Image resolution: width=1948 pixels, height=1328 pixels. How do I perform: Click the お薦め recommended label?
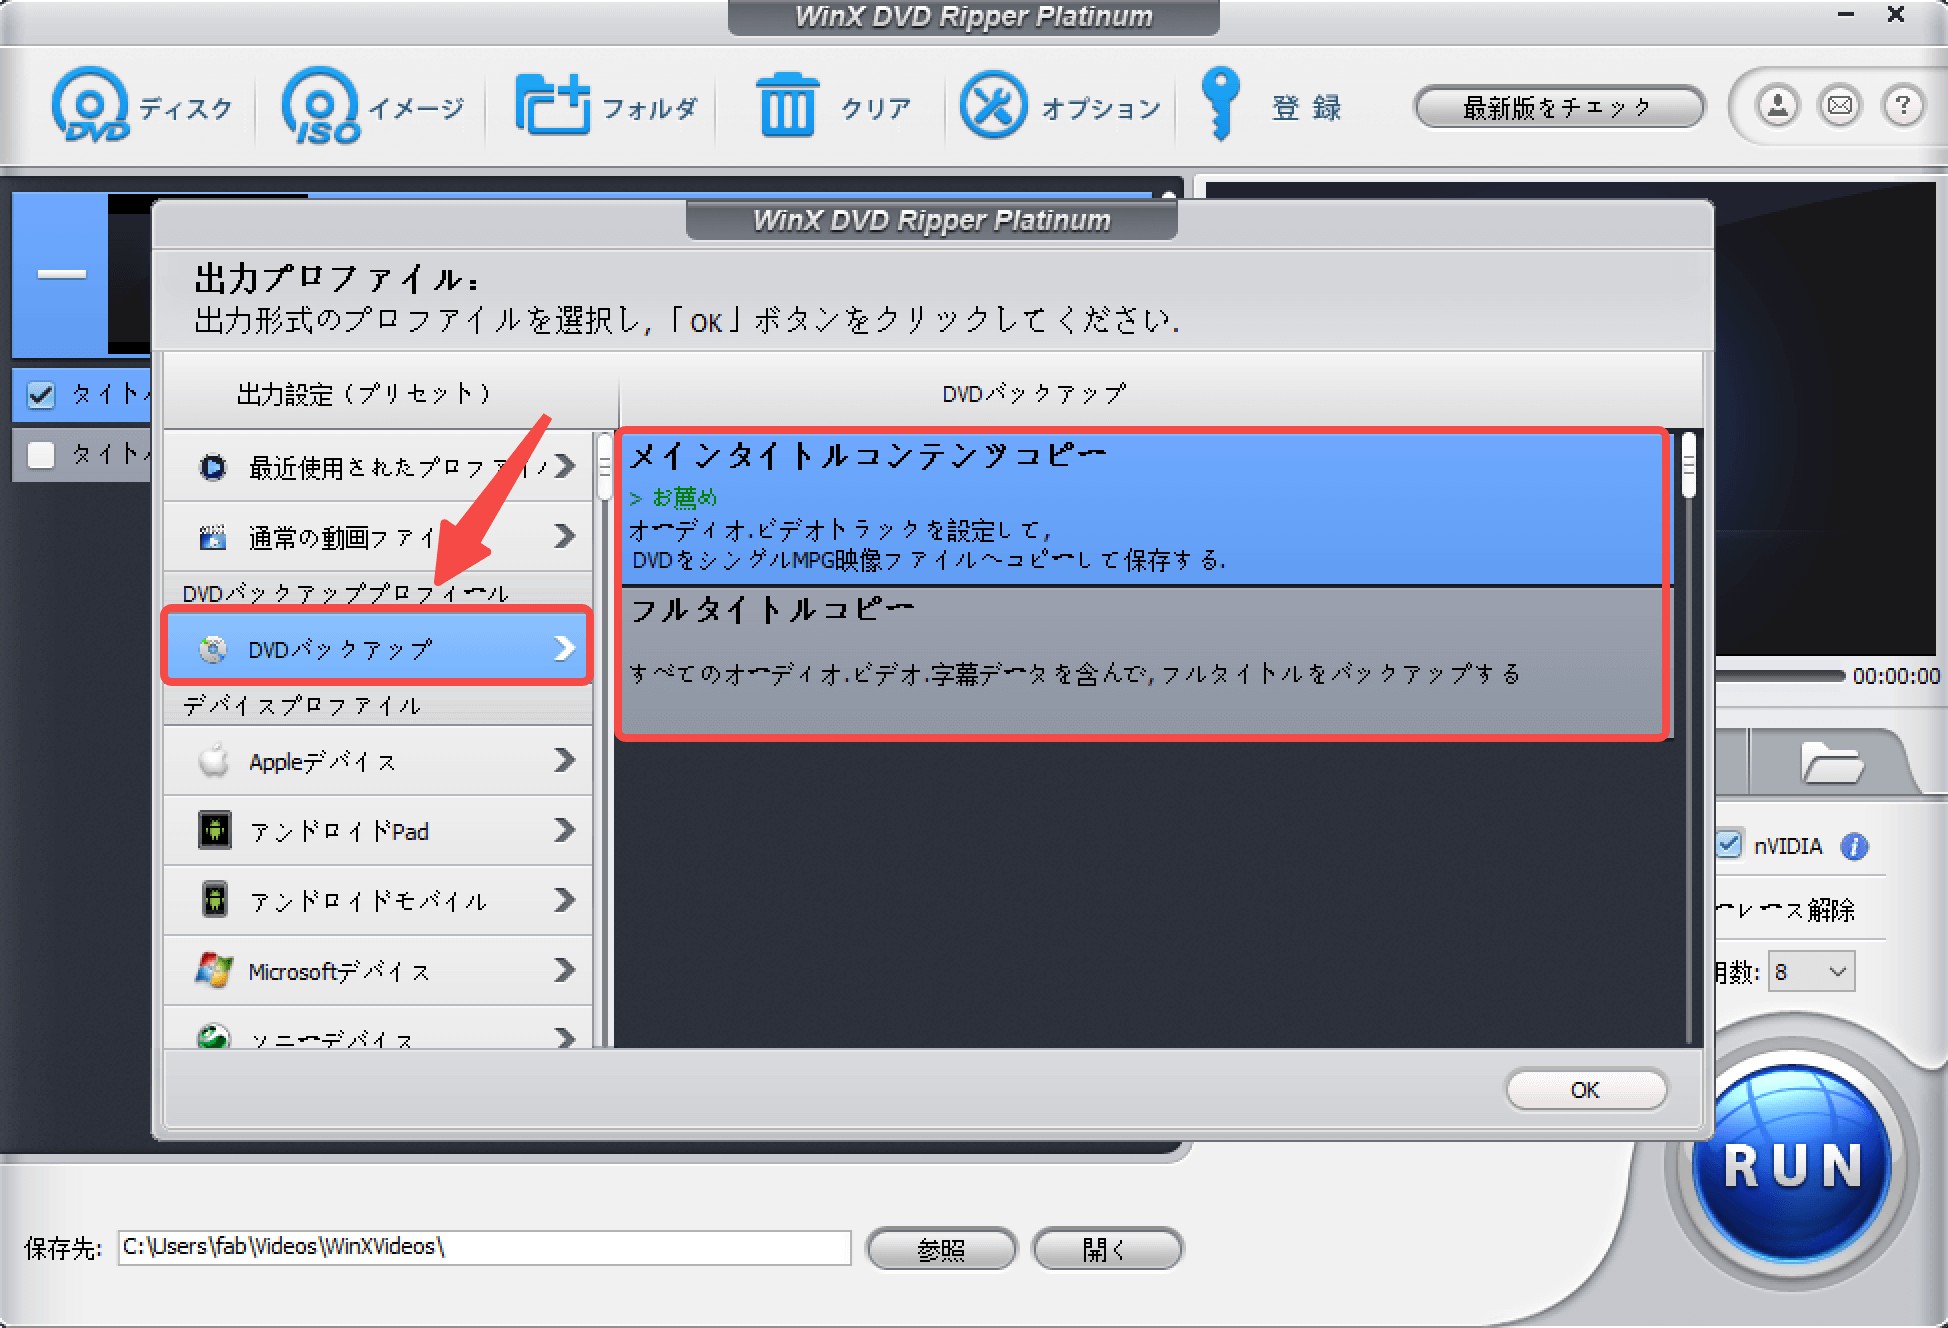click(684, 497)
